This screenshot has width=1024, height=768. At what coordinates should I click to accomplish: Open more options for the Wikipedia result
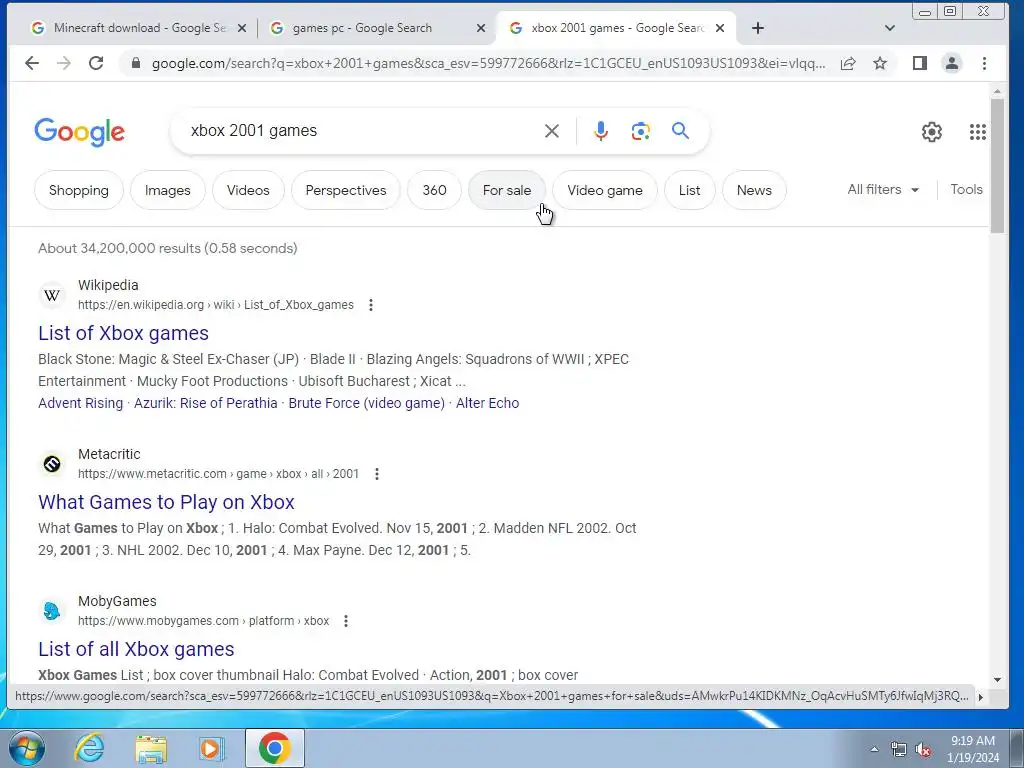pos(371,305)
